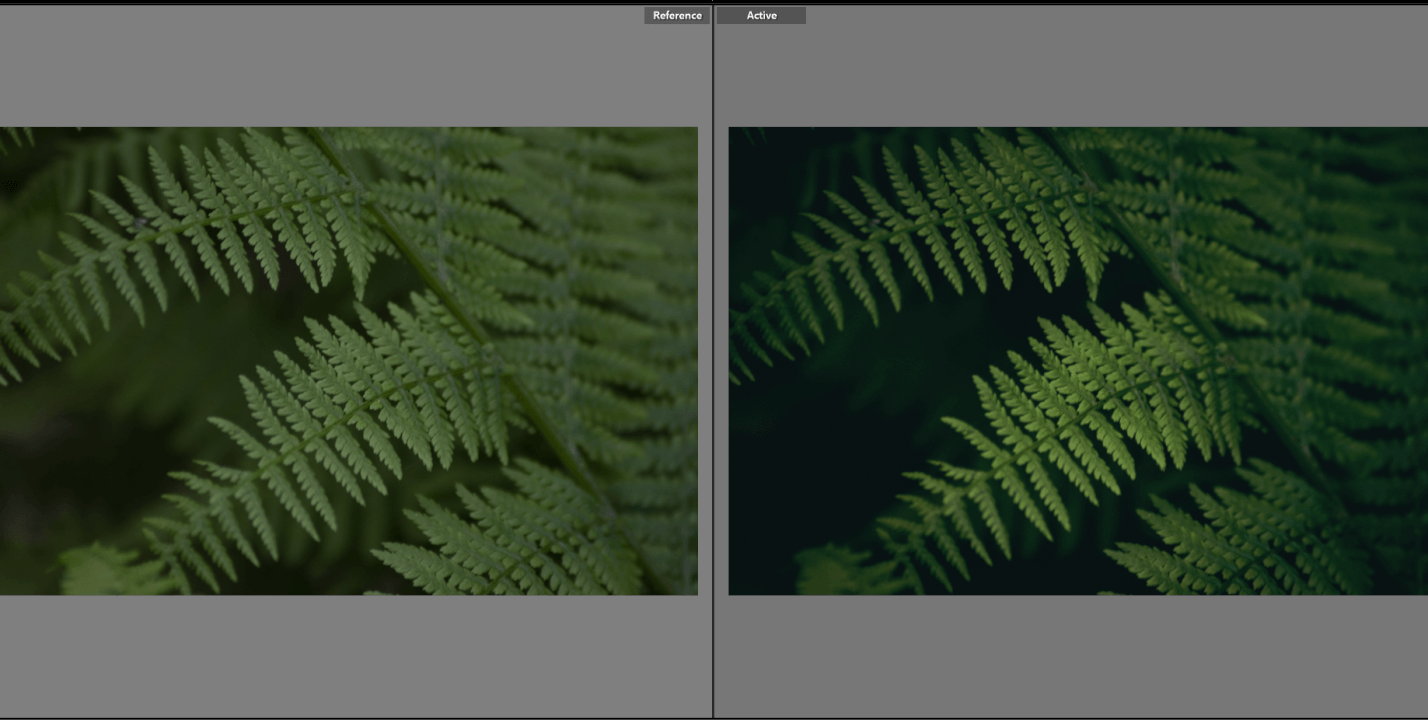1428x720 pixels.
Task: Click the bottom-left corner of Active photo
Action: coord(732,591)
